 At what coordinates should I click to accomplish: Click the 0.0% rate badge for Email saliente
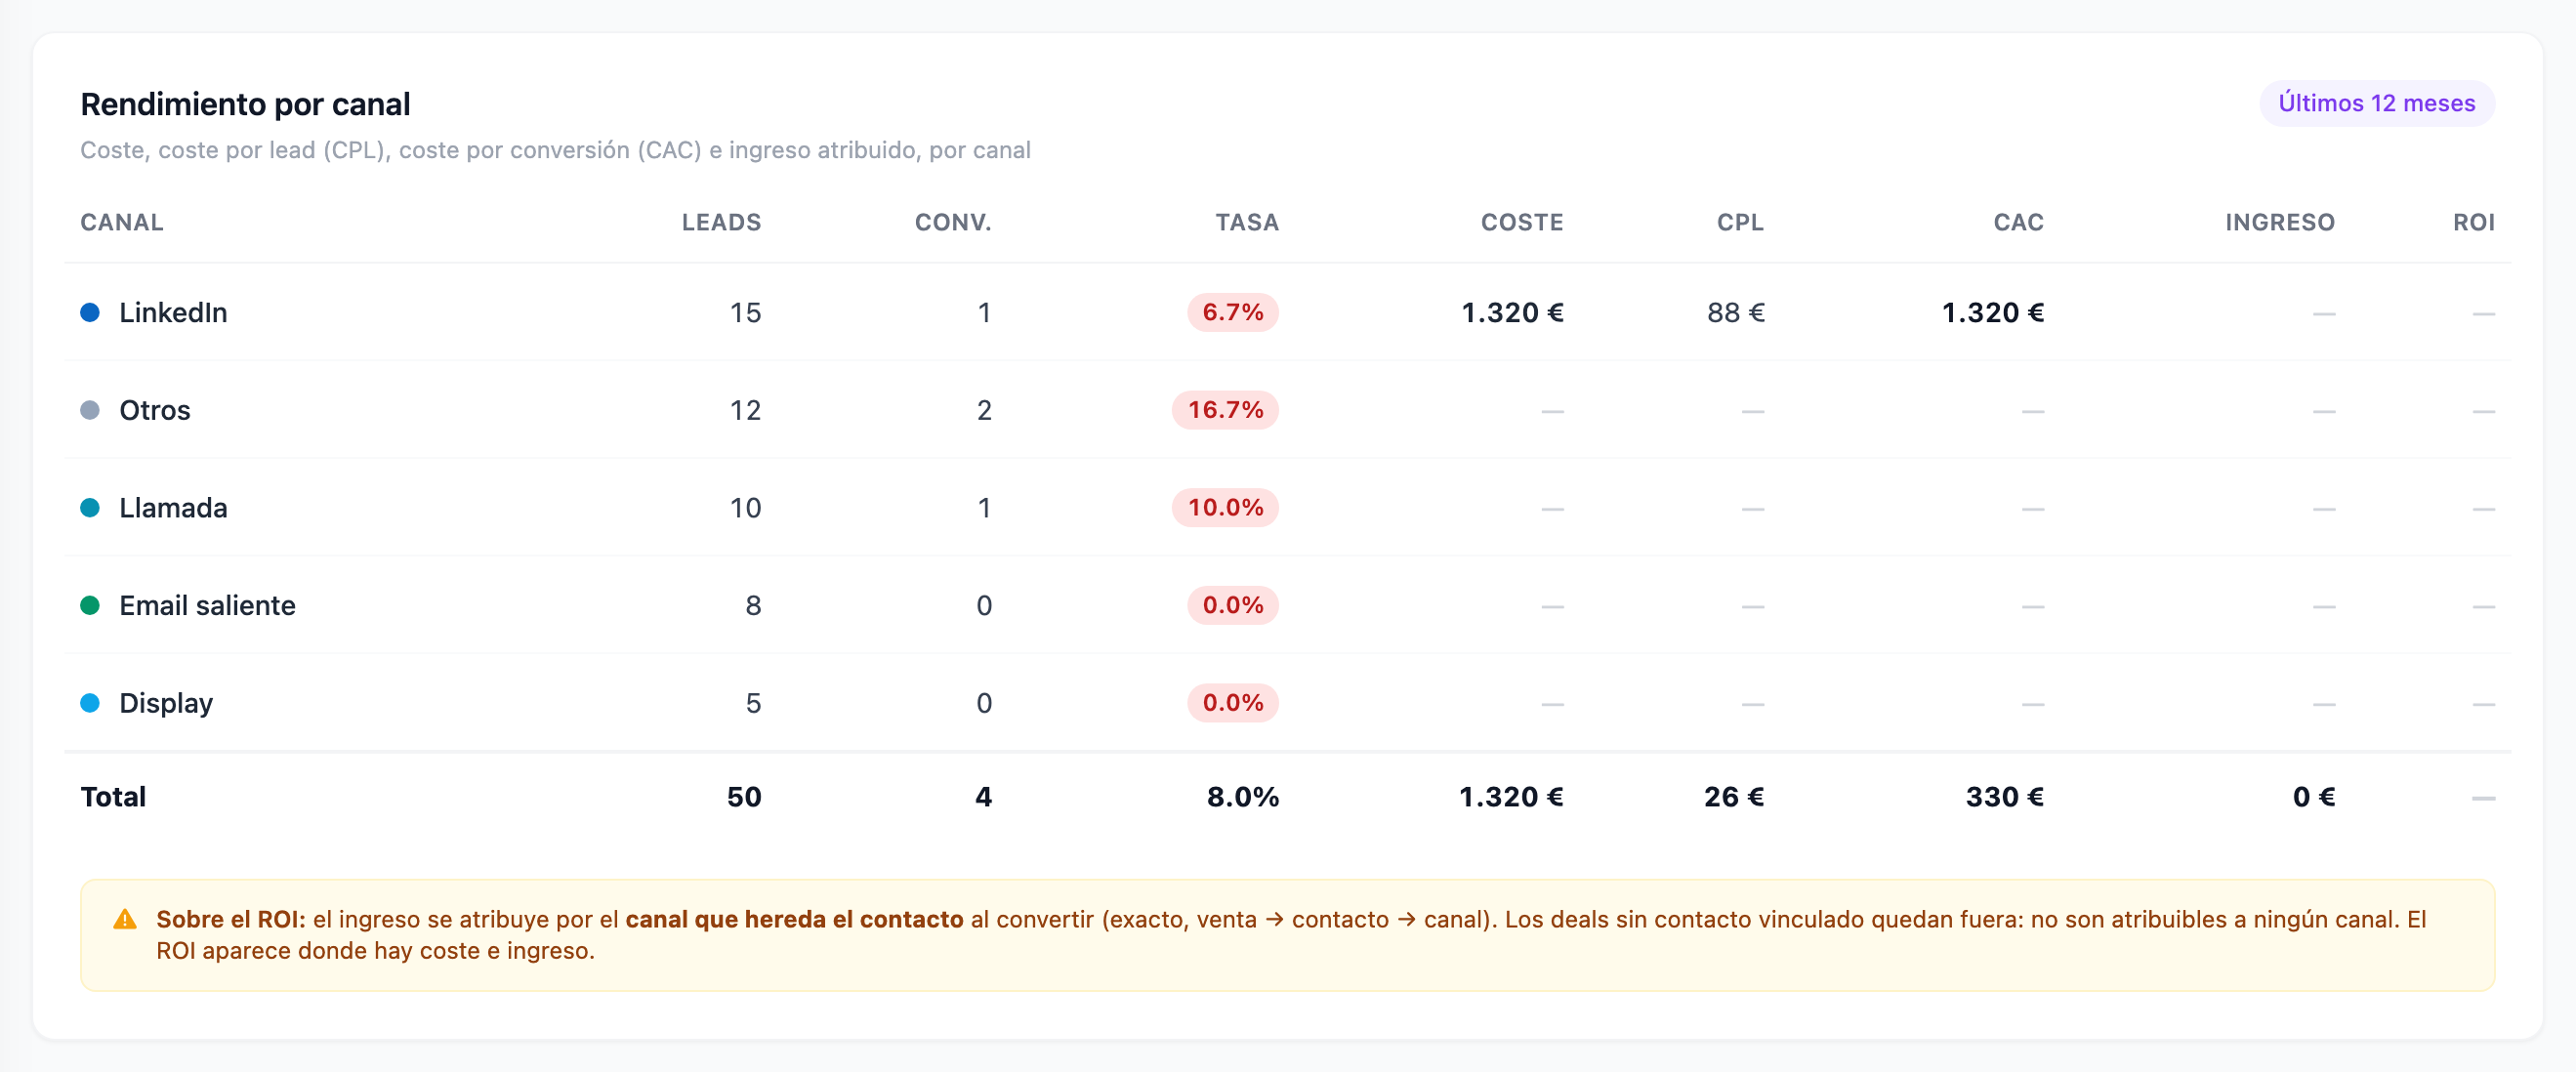(1233, 605)
